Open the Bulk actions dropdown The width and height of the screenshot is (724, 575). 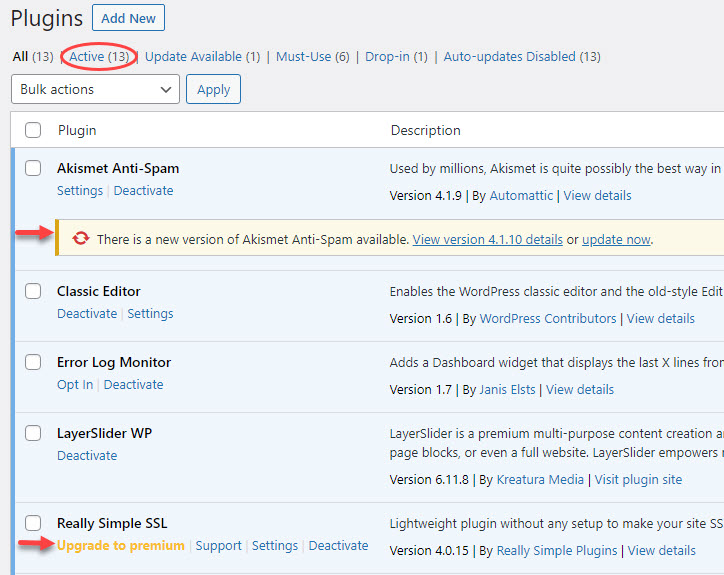pyautogui.click(x=95, y=89)
